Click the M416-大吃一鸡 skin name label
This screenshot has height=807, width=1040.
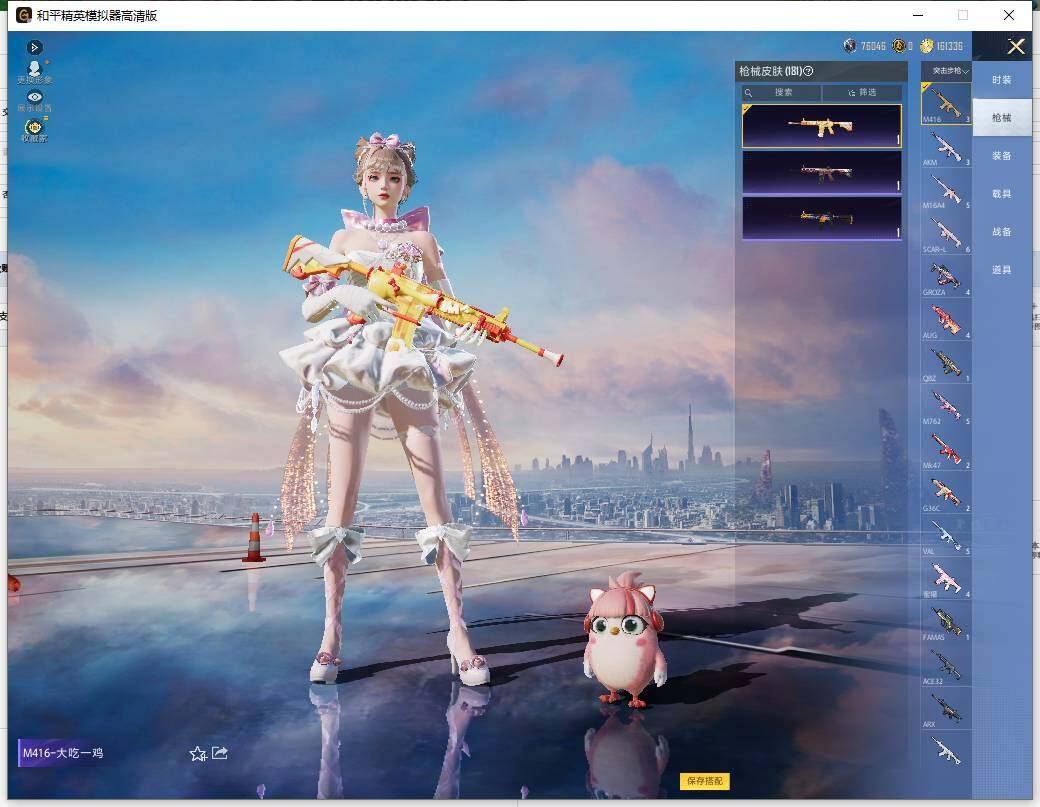[62, 753]
